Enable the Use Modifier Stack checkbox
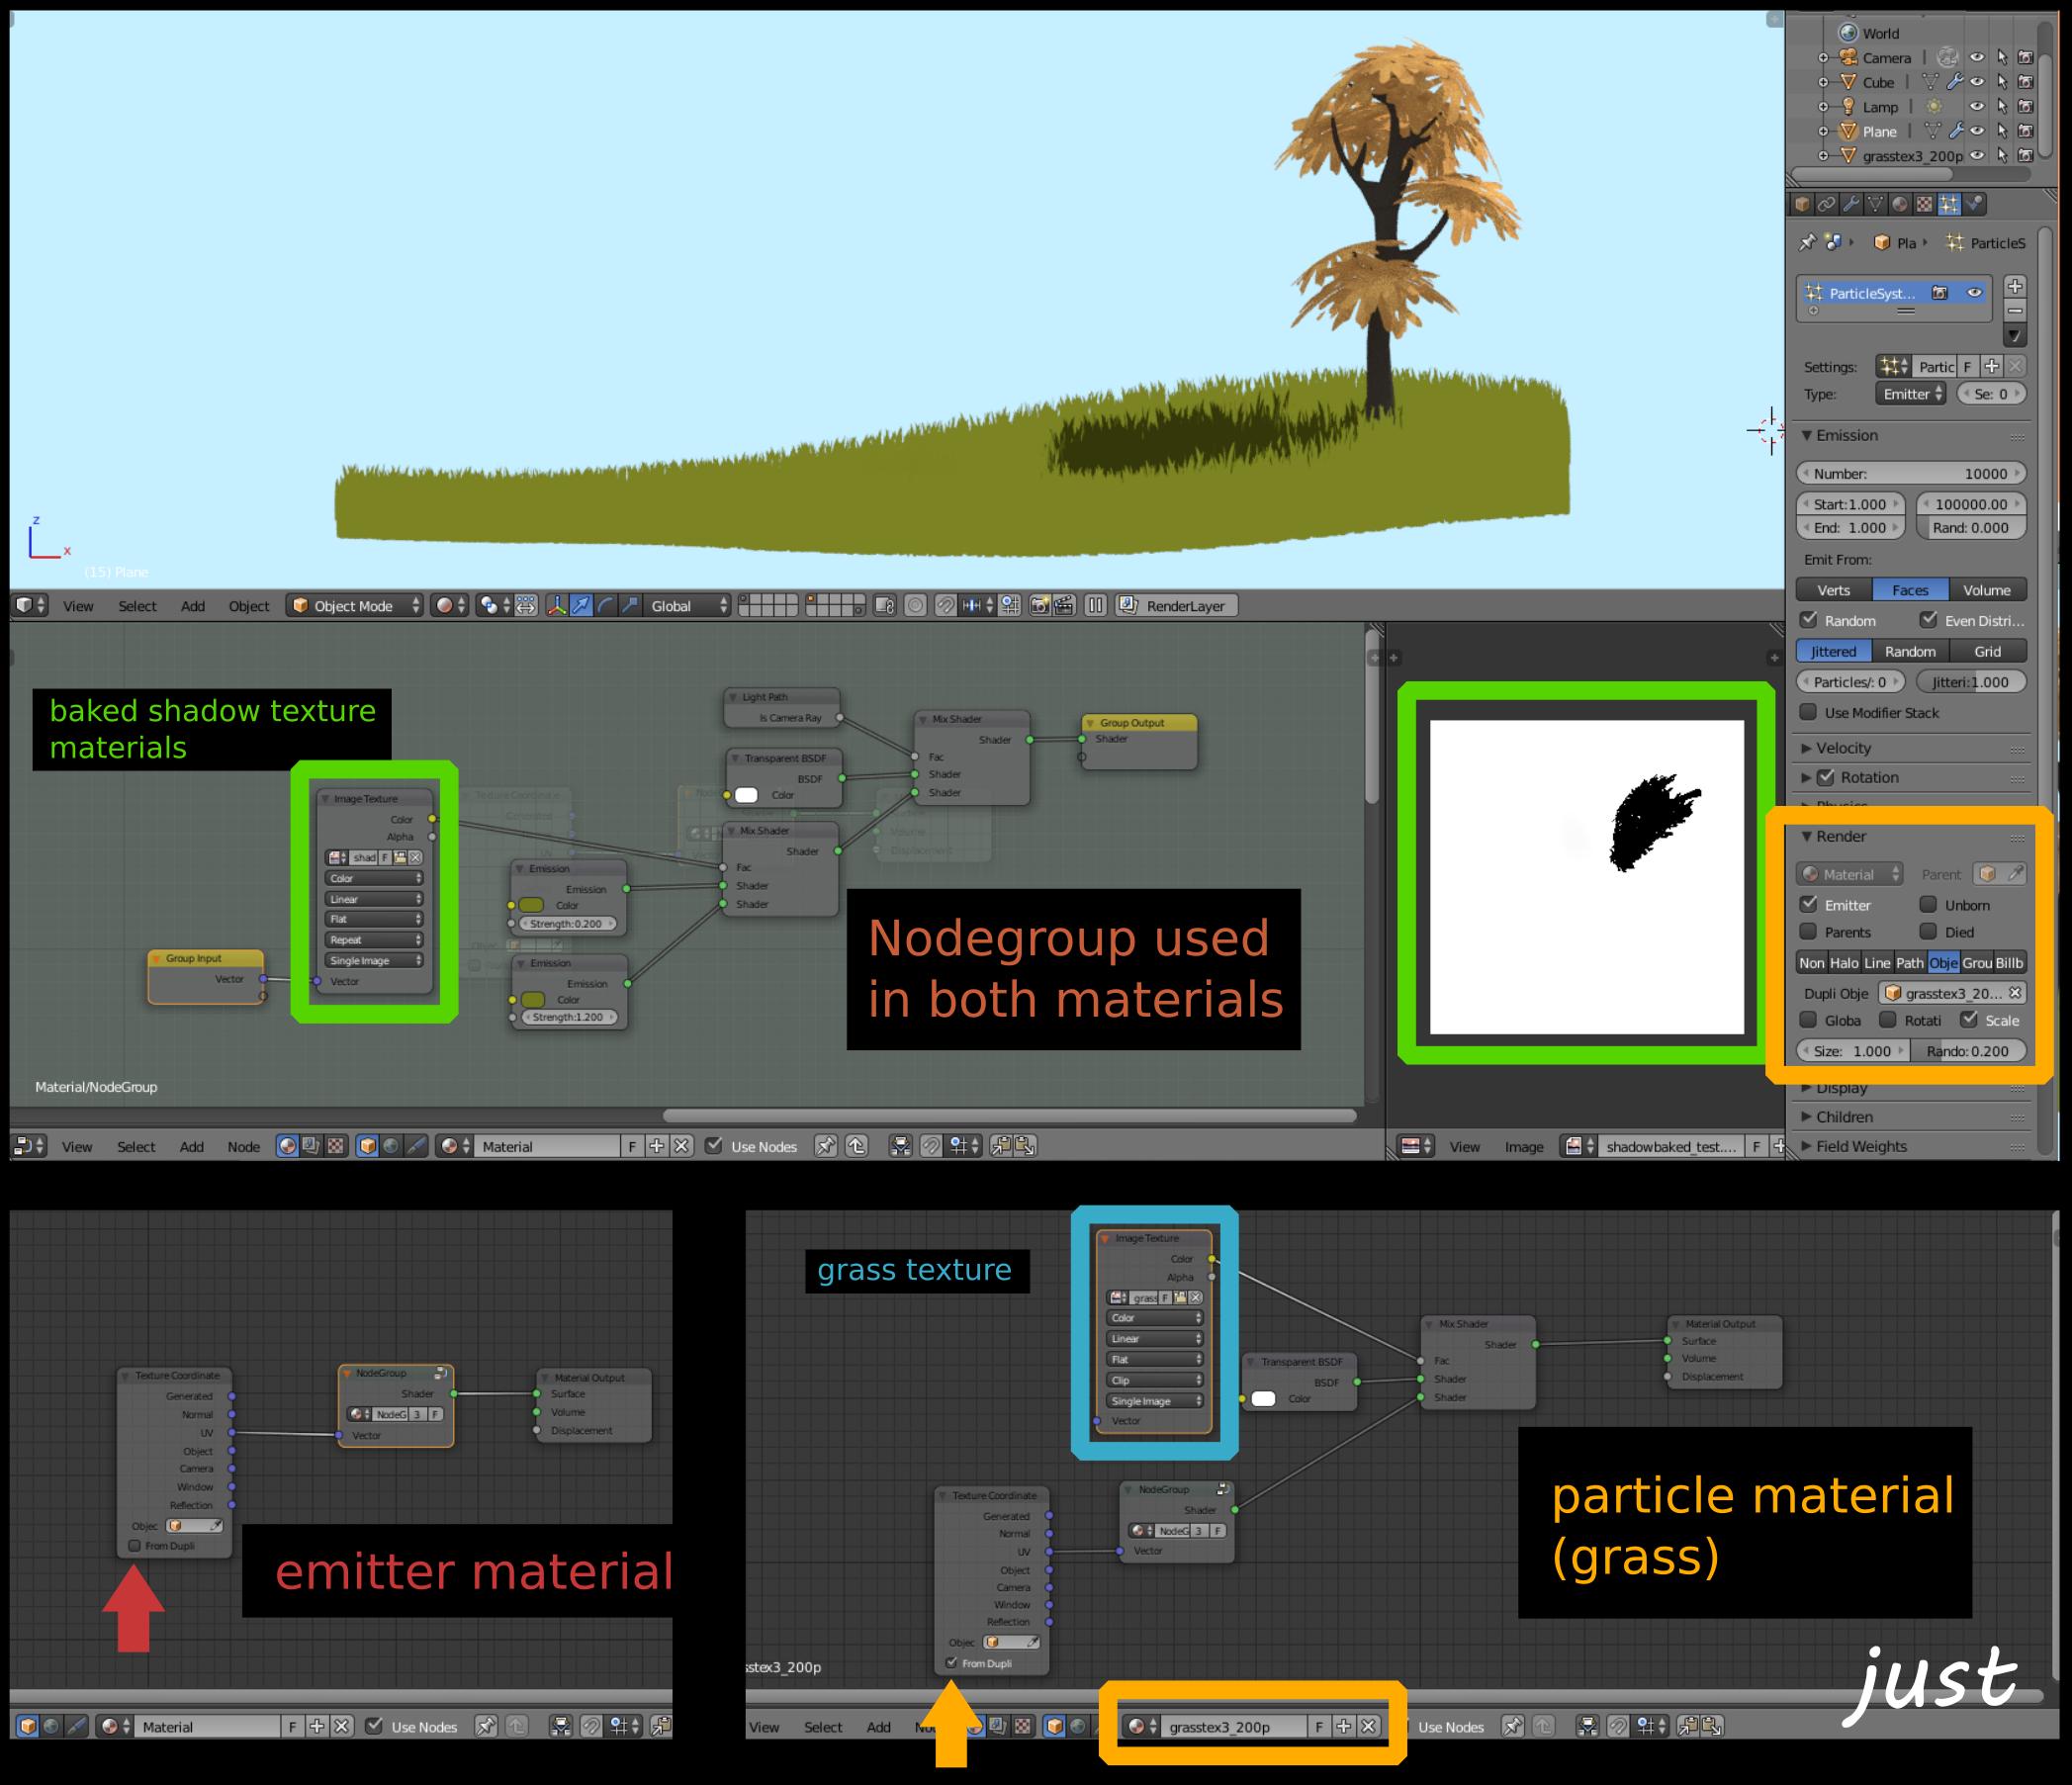 pos(1809,712)
